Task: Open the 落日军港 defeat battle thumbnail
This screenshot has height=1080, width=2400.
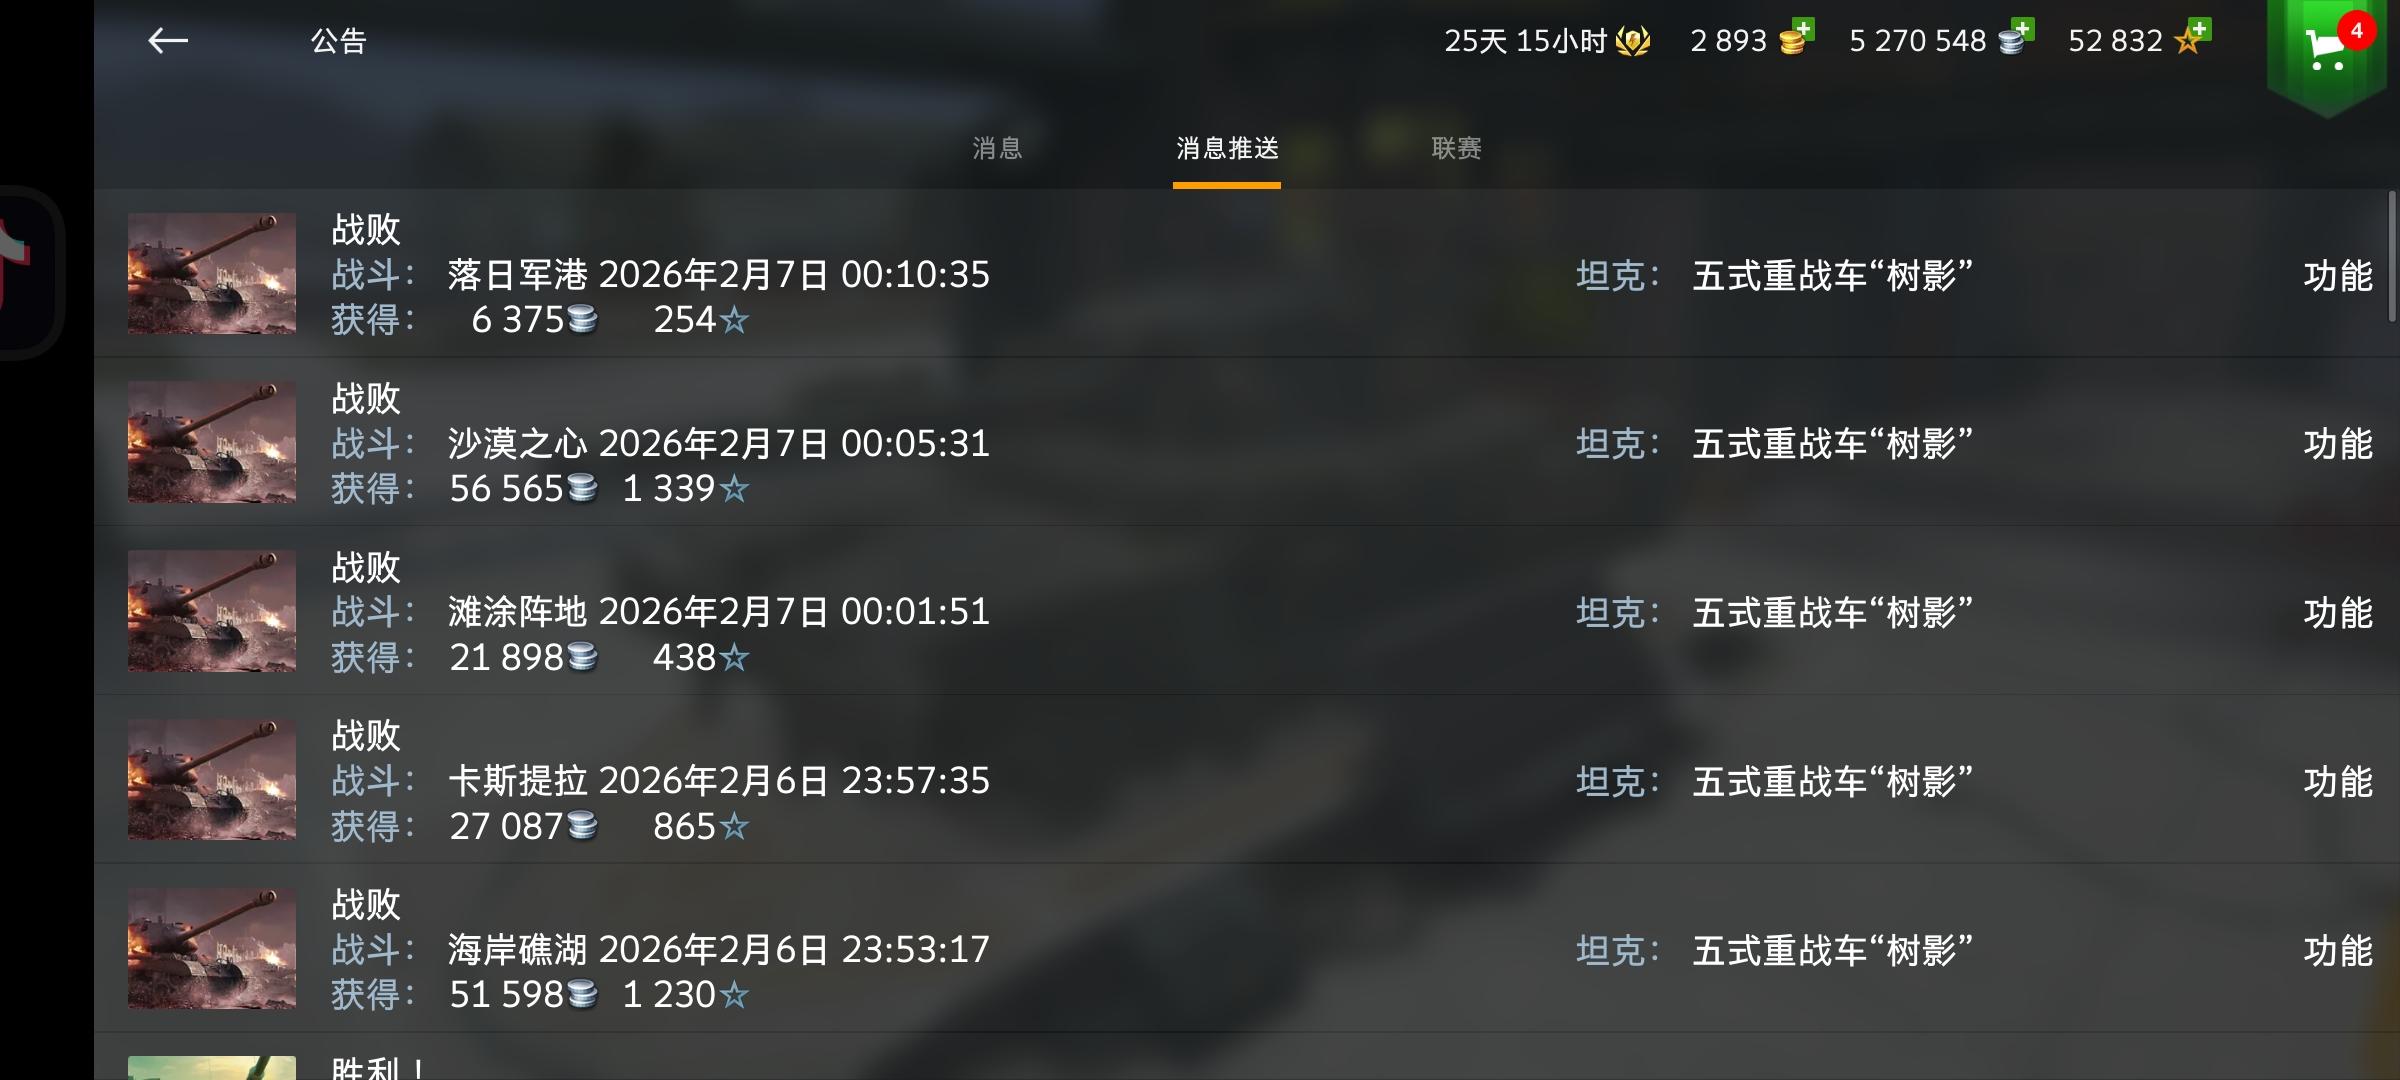Action: pyautogui.click(x=212, y=273)
